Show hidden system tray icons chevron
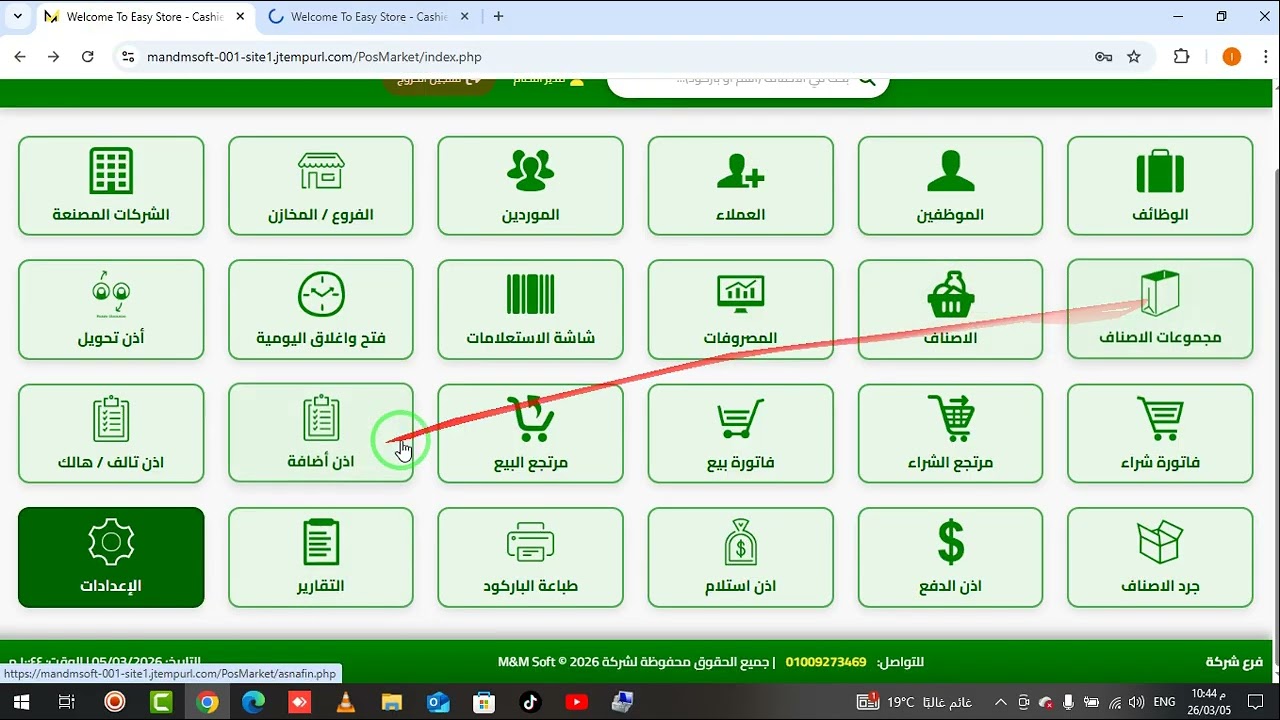The height and width of the screenshot is (720, 1280). tap(1000, 702)
